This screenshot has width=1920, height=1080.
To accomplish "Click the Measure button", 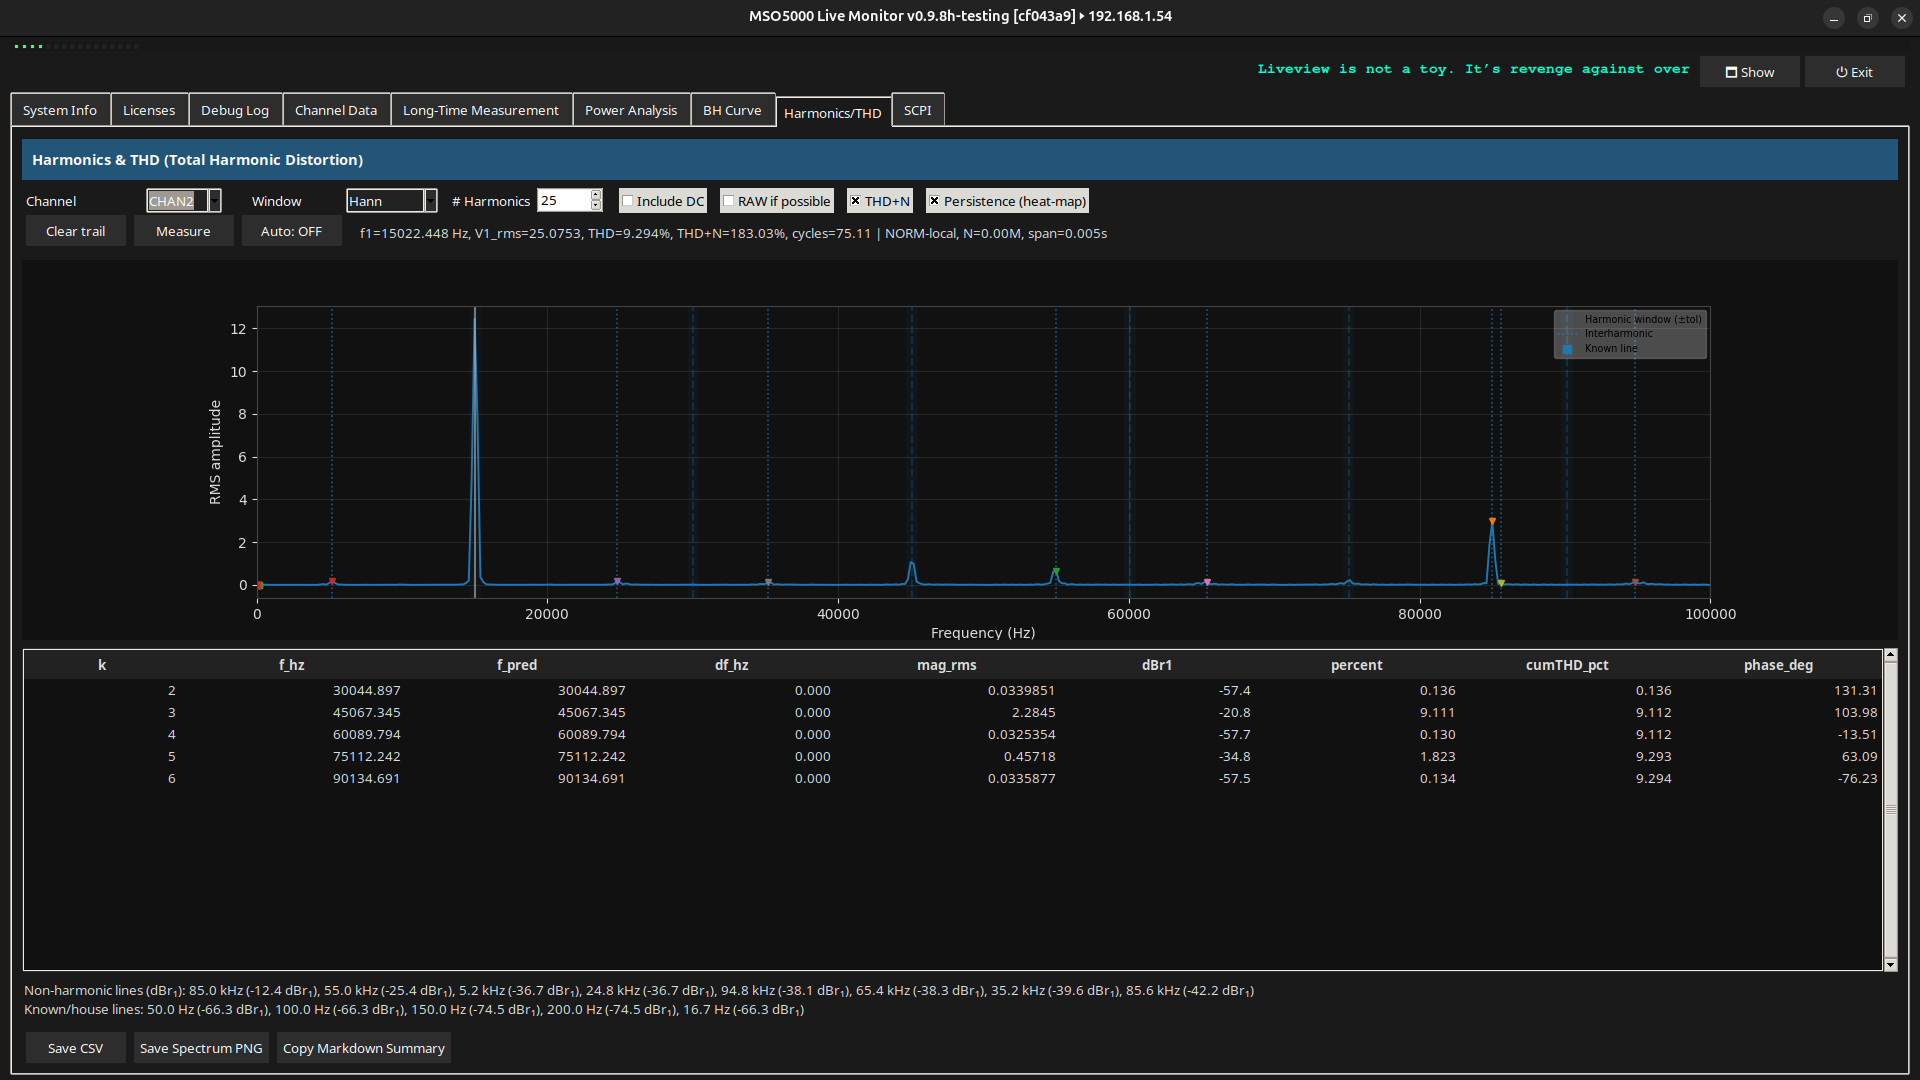I will pos(183,231).
